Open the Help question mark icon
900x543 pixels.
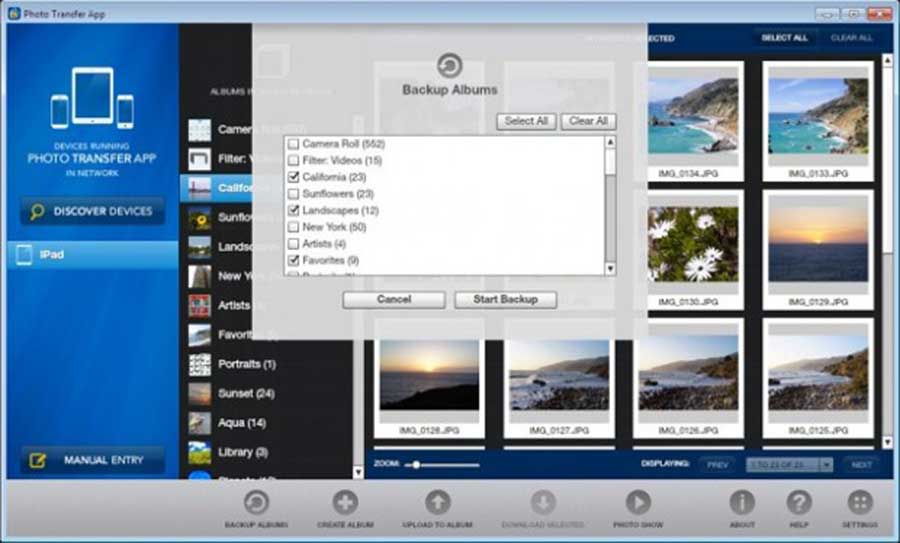pyautogui.click(x=799, y=503)
